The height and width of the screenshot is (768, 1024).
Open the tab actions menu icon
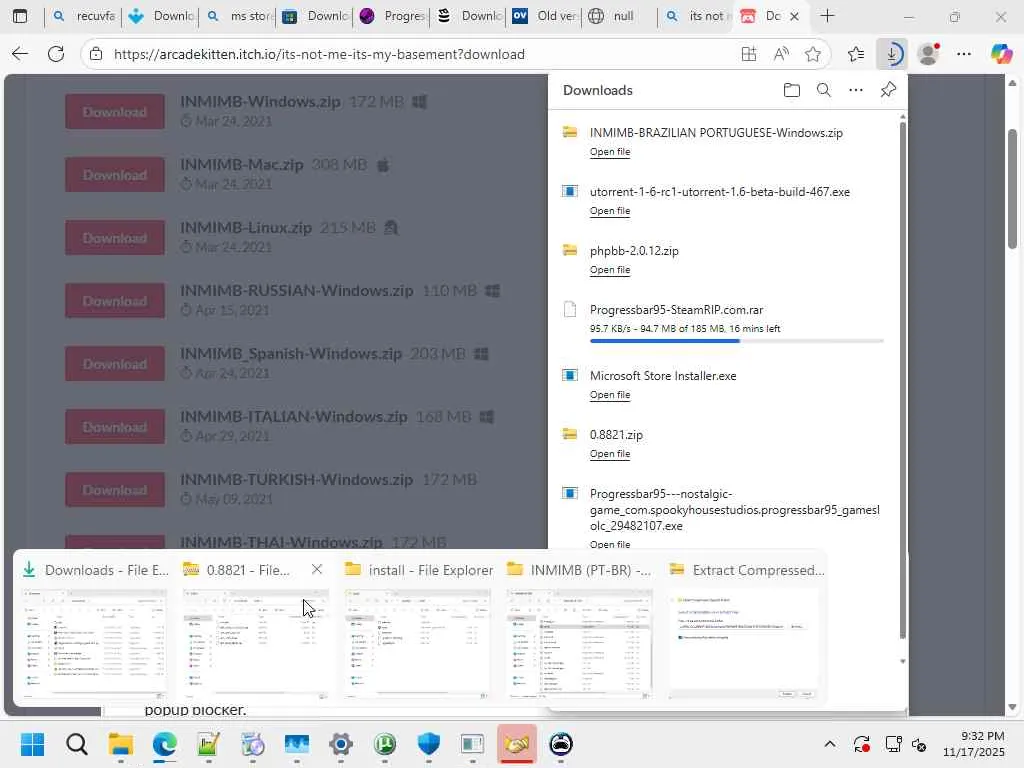[x=20, y=16]
